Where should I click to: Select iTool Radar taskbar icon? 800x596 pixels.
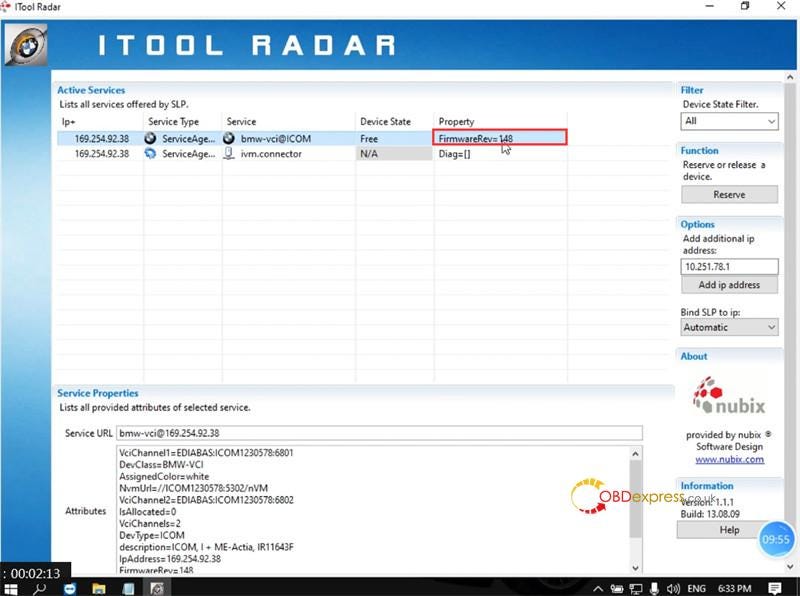(x=157, y=588)
